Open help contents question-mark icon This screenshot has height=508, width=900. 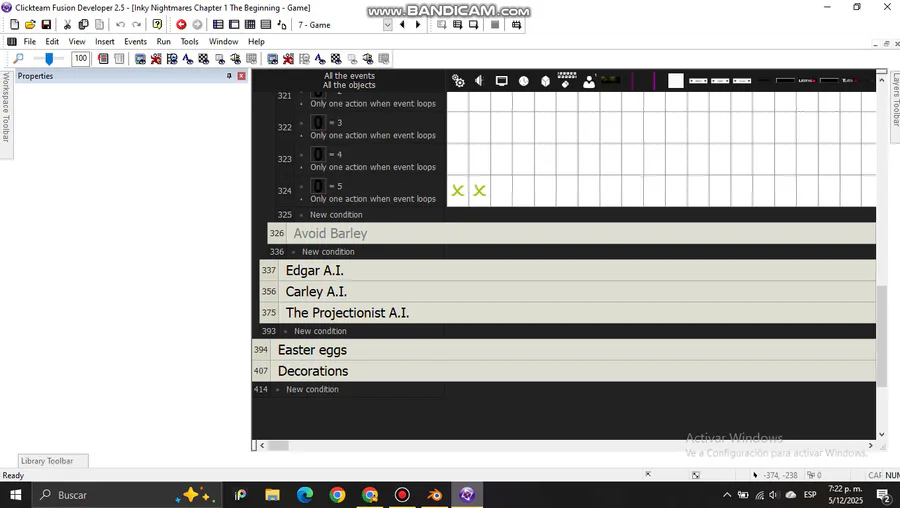pos(157,25)
